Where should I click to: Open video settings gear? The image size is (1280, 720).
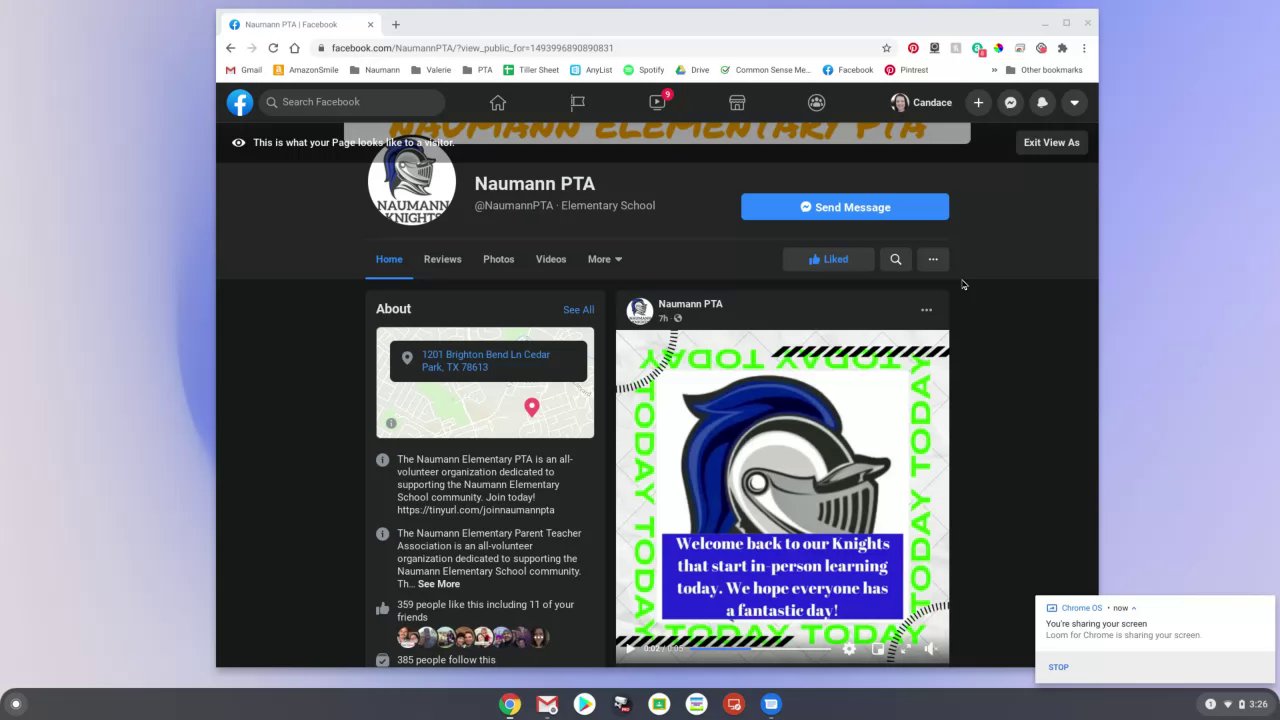pos(849,648)
